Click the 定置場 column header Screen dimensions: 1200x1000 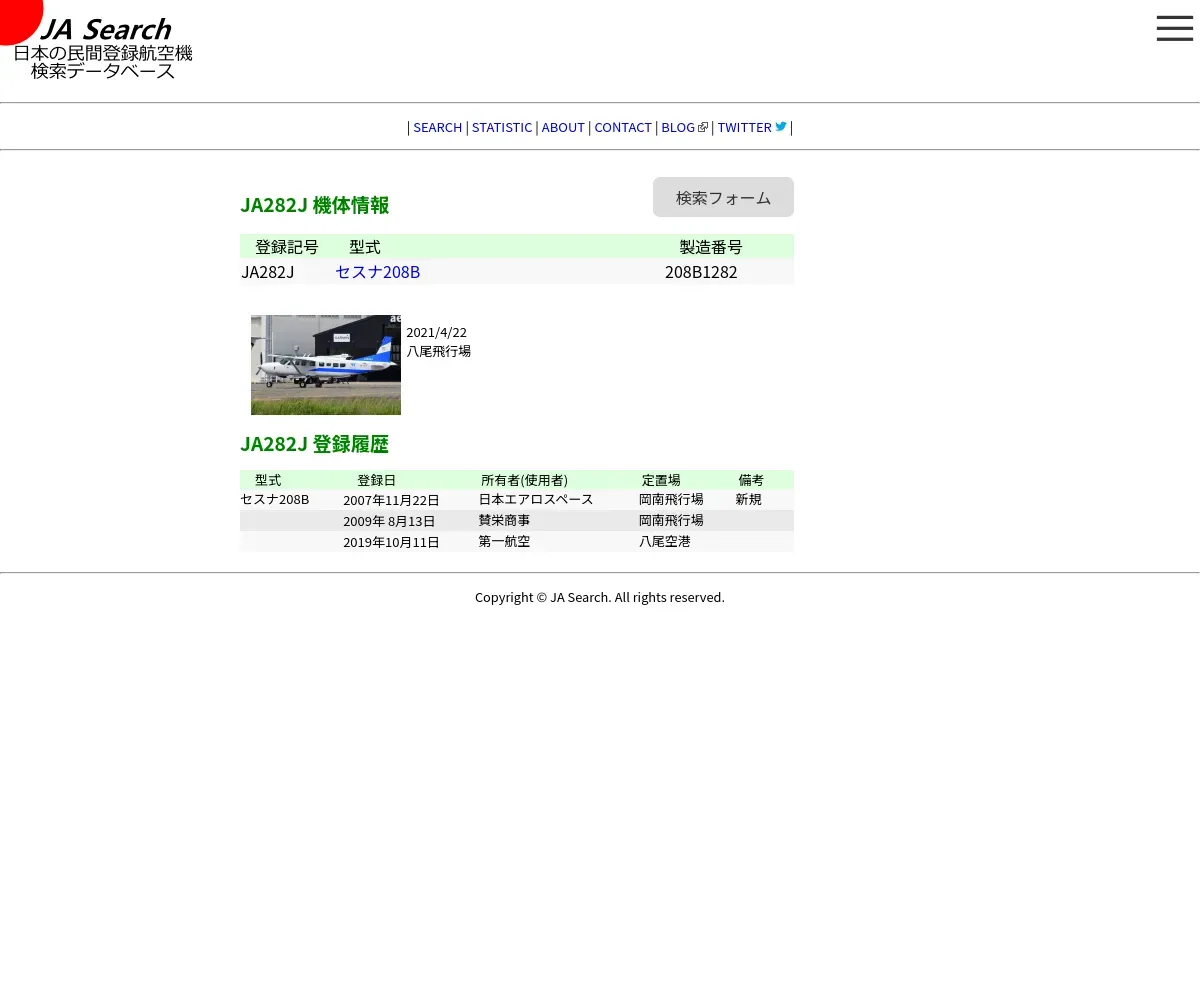pos(661,480)
